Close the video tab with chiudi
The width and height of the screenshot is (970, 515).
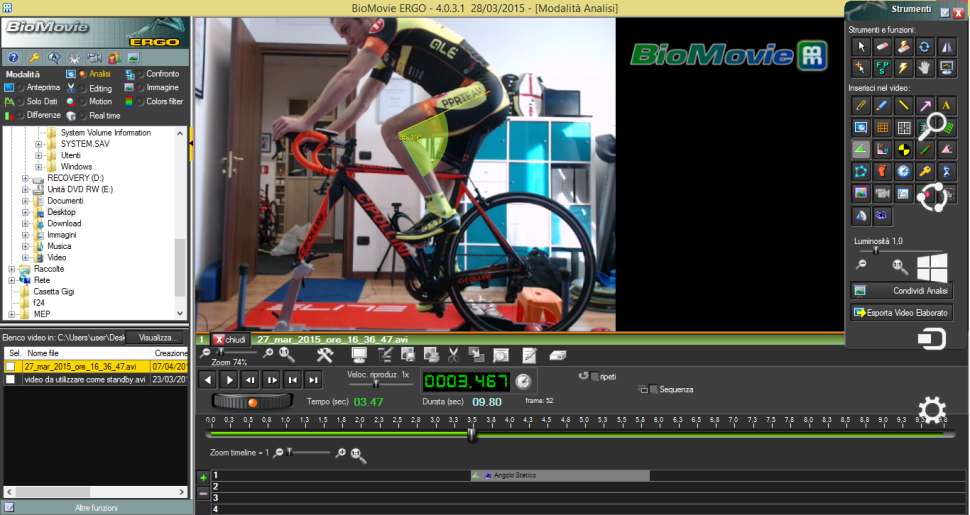click(x=230, y=340)
